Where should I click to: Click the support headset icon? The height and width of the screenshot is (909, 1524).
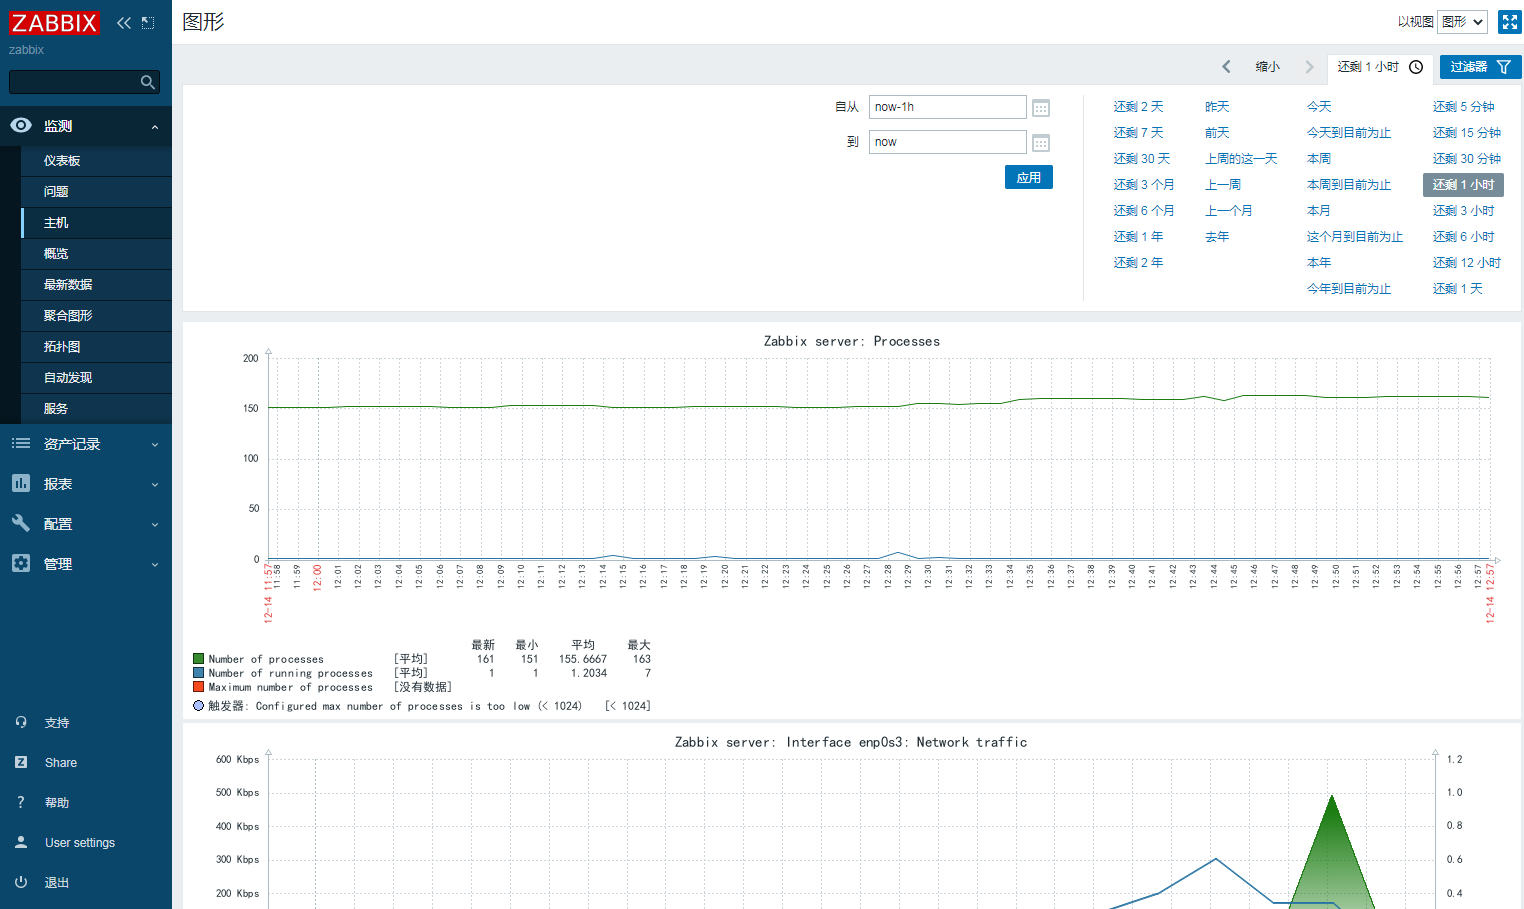pyautogui.click(x=21, y=722)
